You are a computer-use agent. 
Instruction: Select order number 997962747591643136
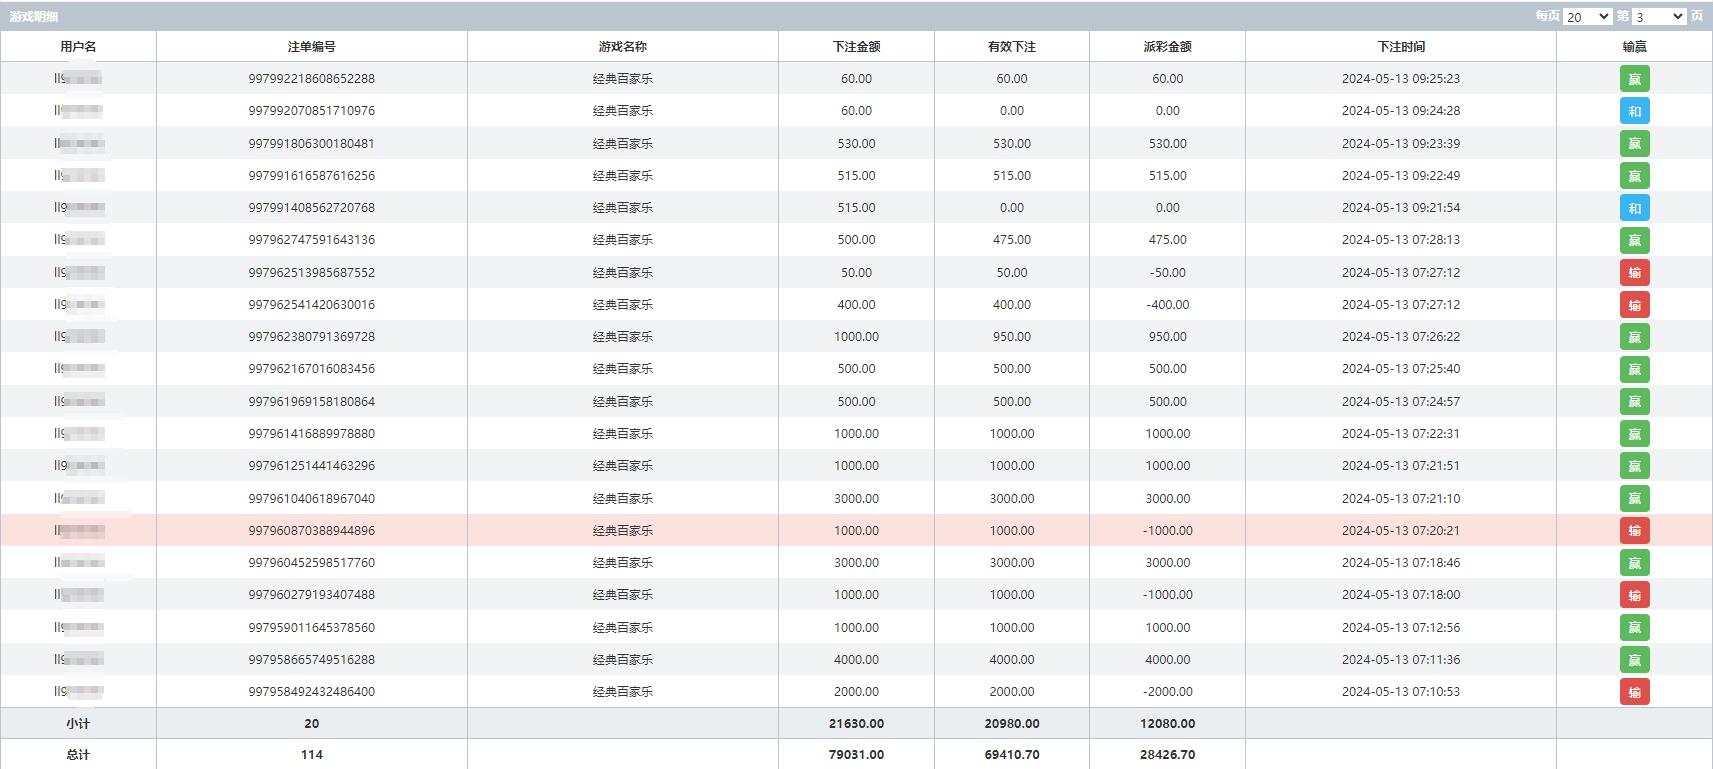[312, 240]
